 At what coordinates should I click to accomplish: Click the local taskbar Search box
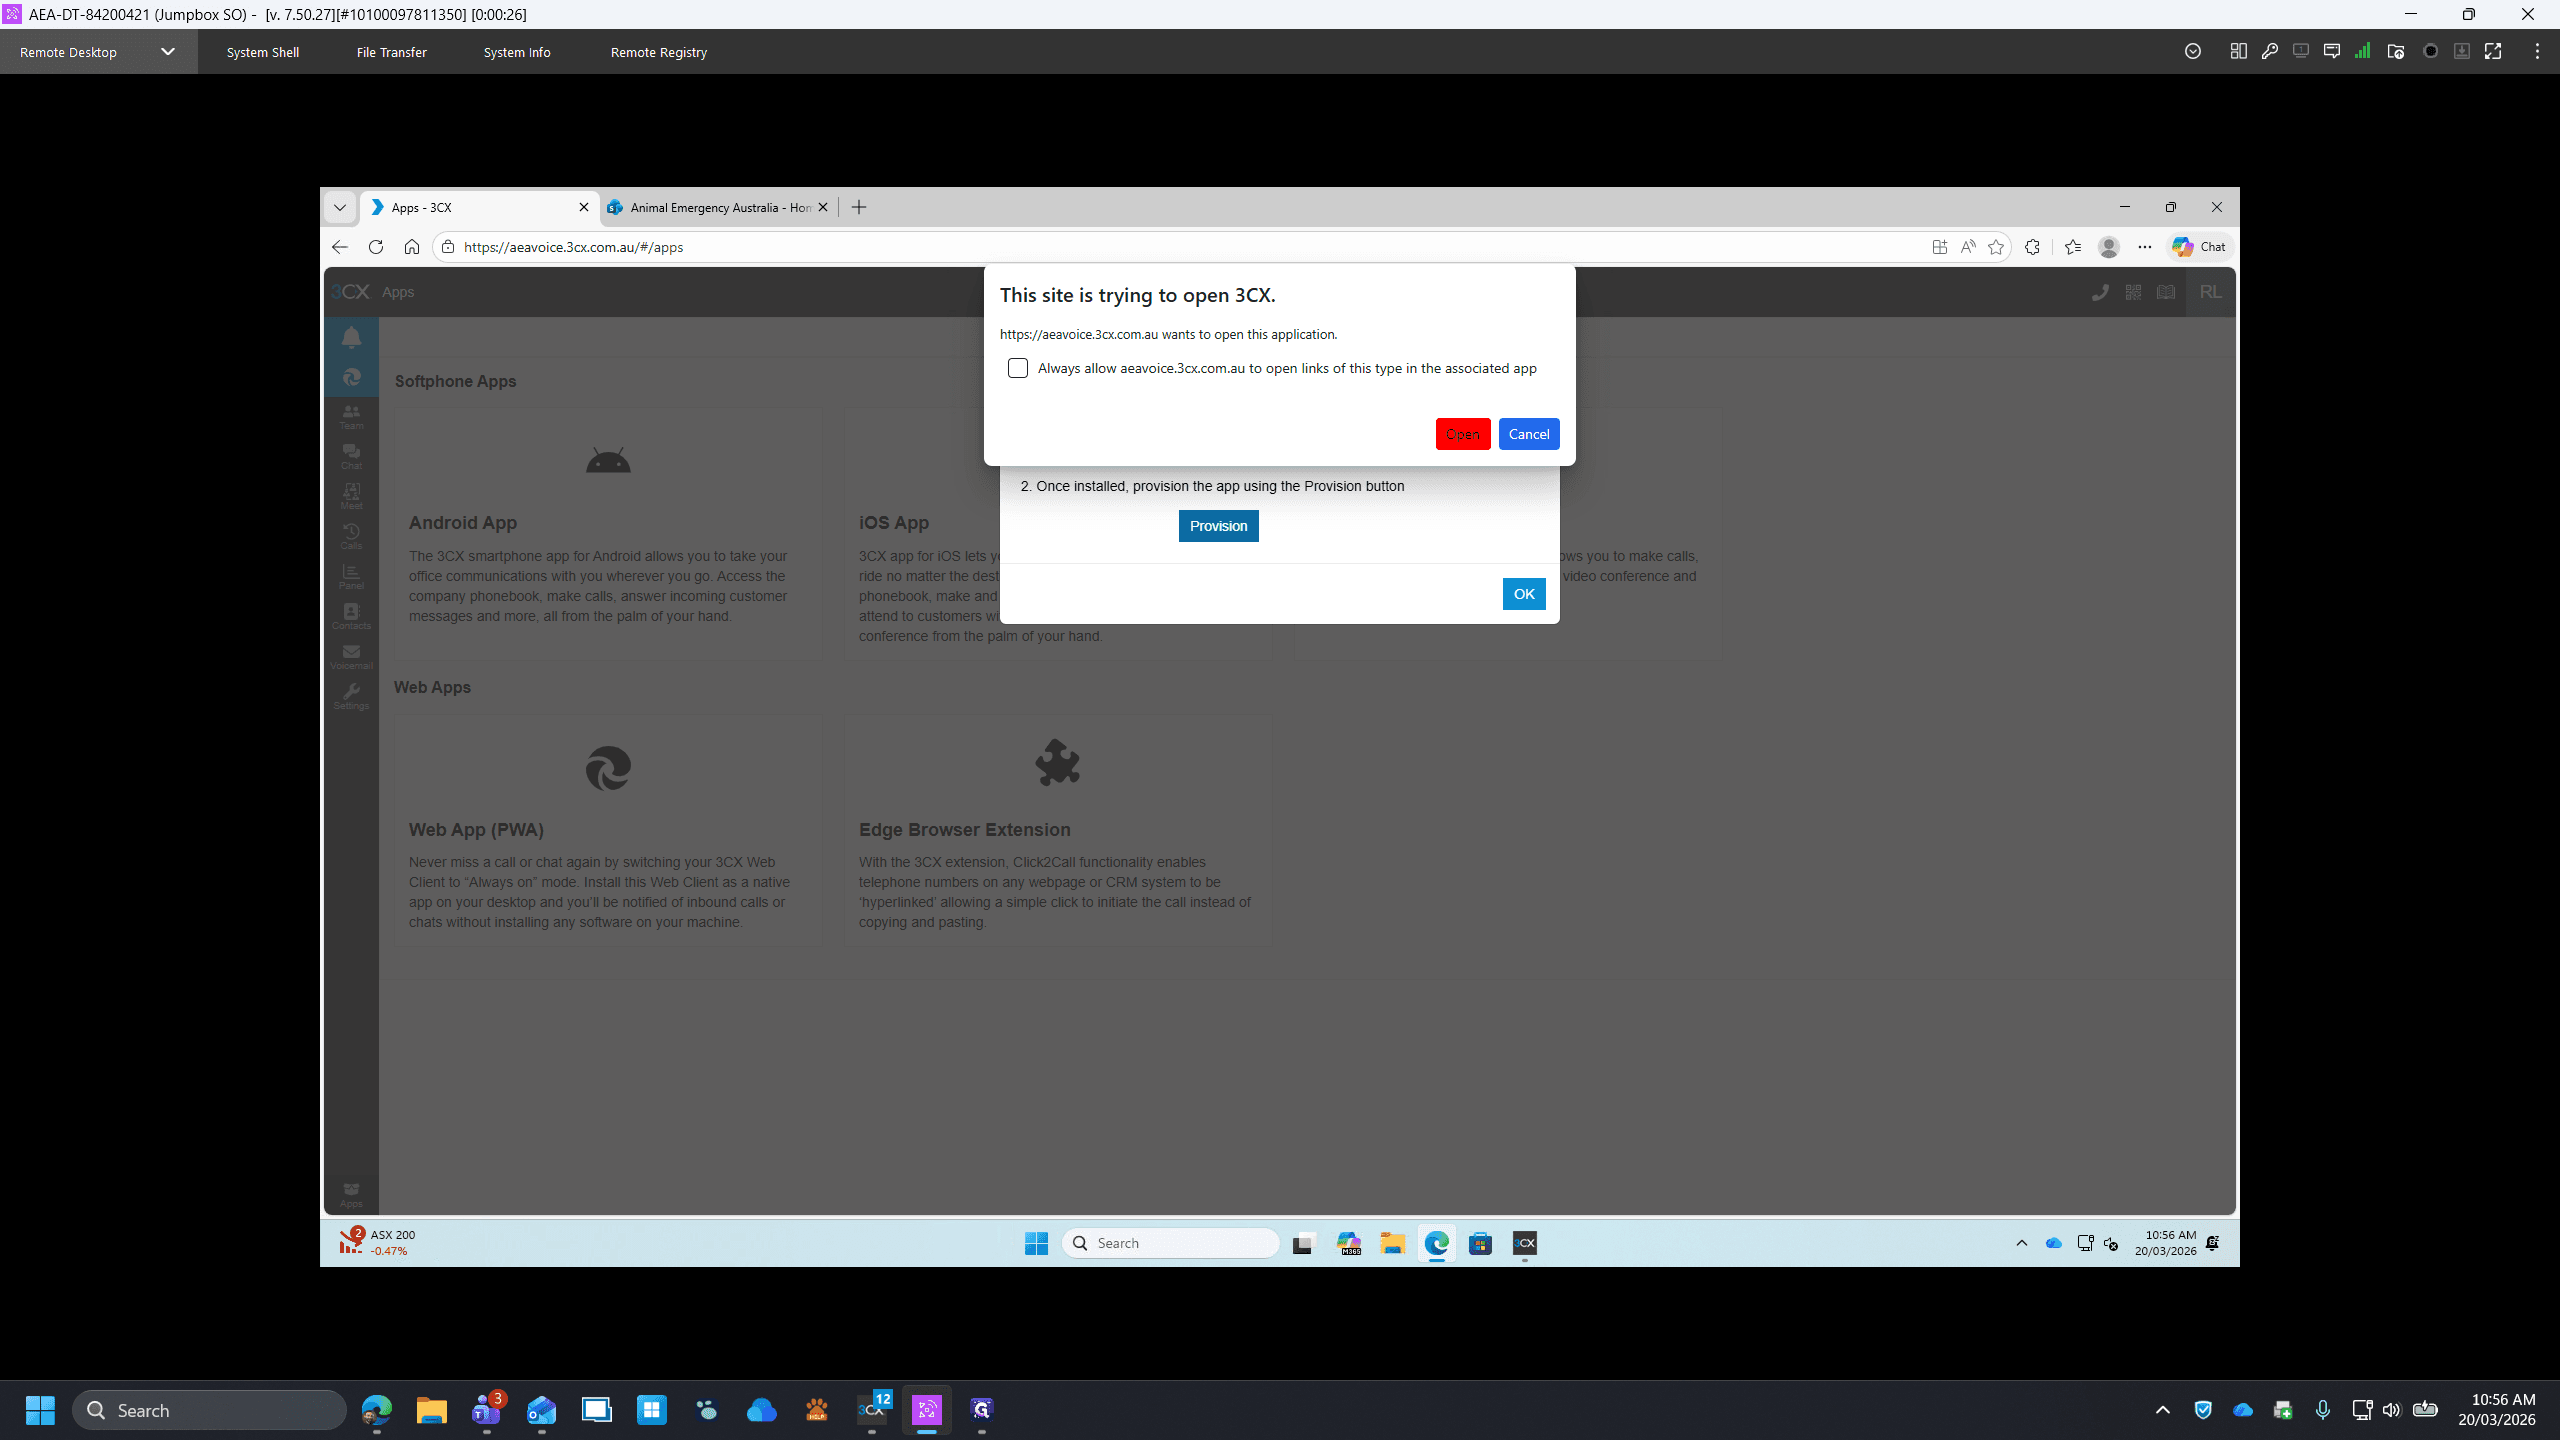pyautogui.click(x=210, y=1410)
